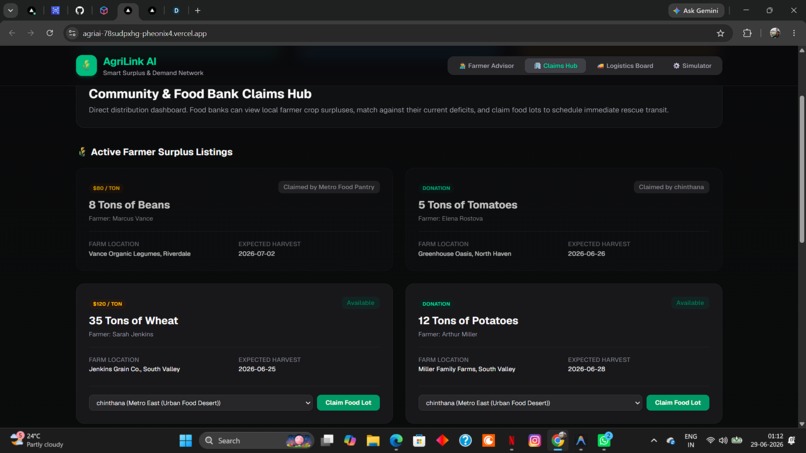The image size is (806, 453).
Task: Click the Available badge on Wheat card
Action: [x=360, y=303]
